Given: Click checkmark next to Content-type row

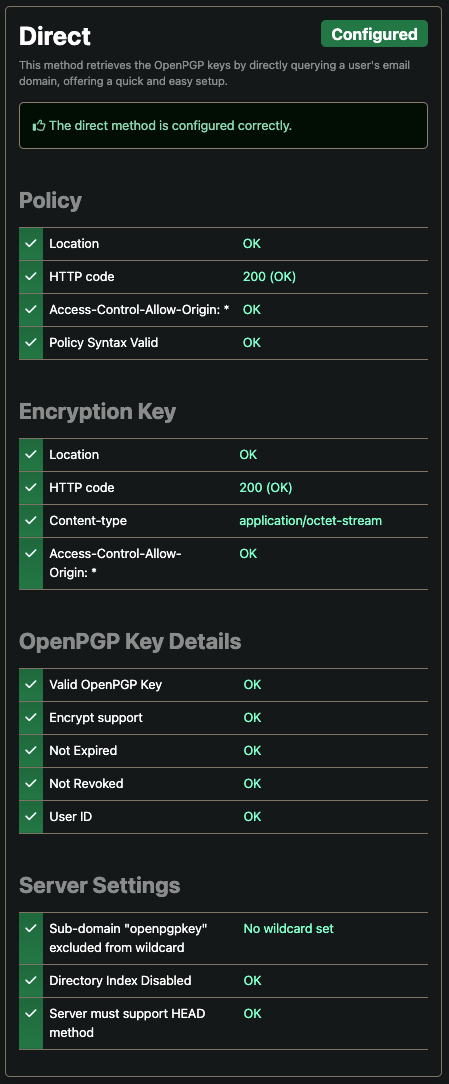Looking at the screenshot, I should pyautogui.click(x=30, y=521).
